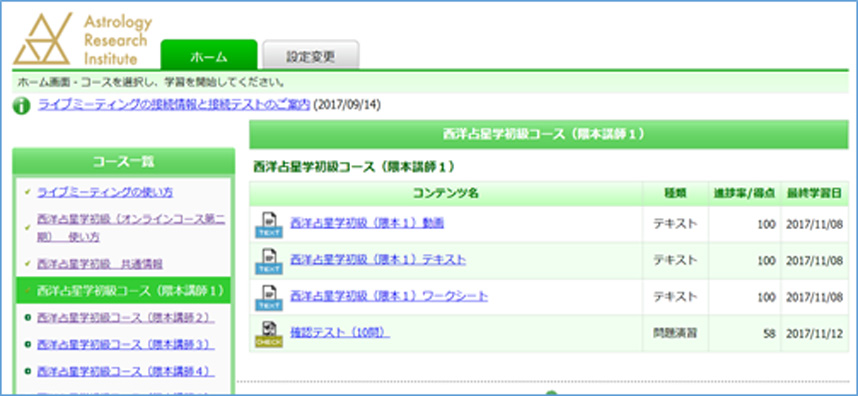
Task: Click the テキスト type cell in 動画 row
Action: [675, 224]
